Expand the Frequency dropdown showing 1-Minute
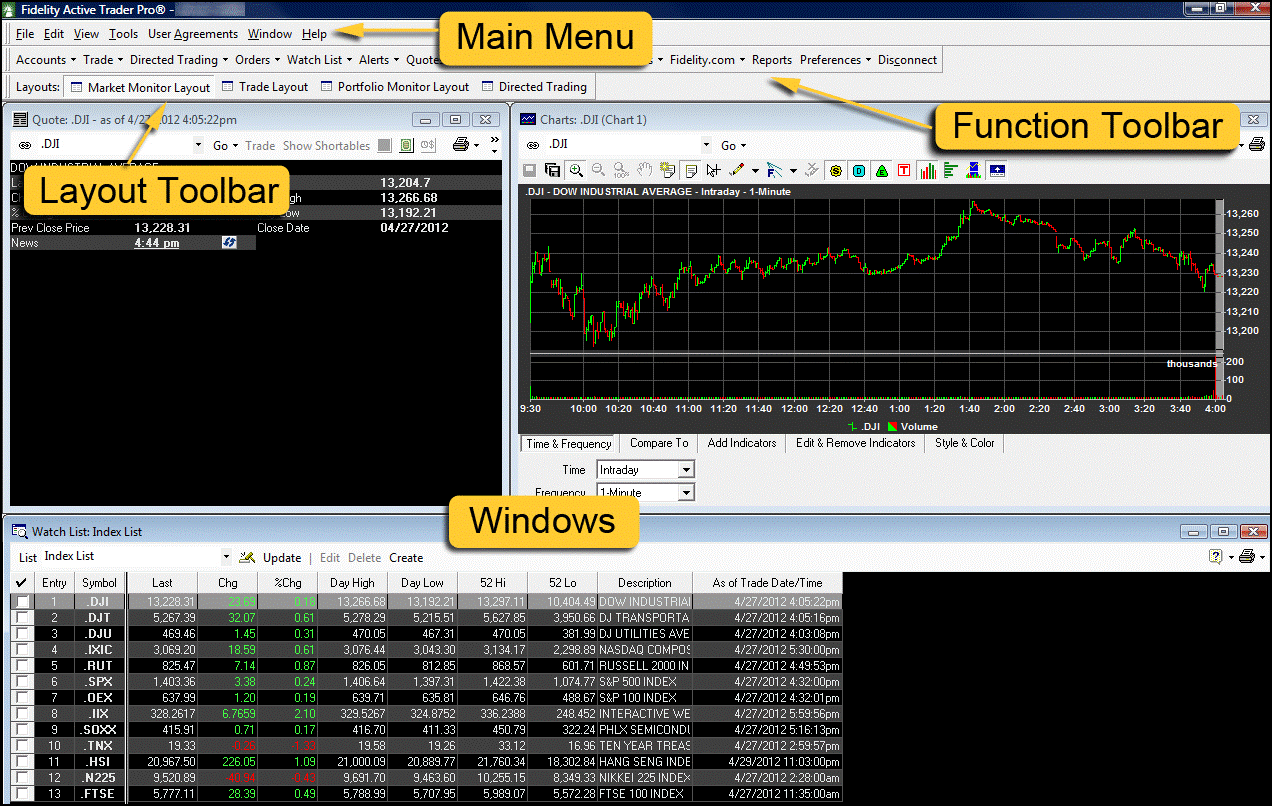The height and width of the screenshot is (806, 1272). click(x=686, y=493)
